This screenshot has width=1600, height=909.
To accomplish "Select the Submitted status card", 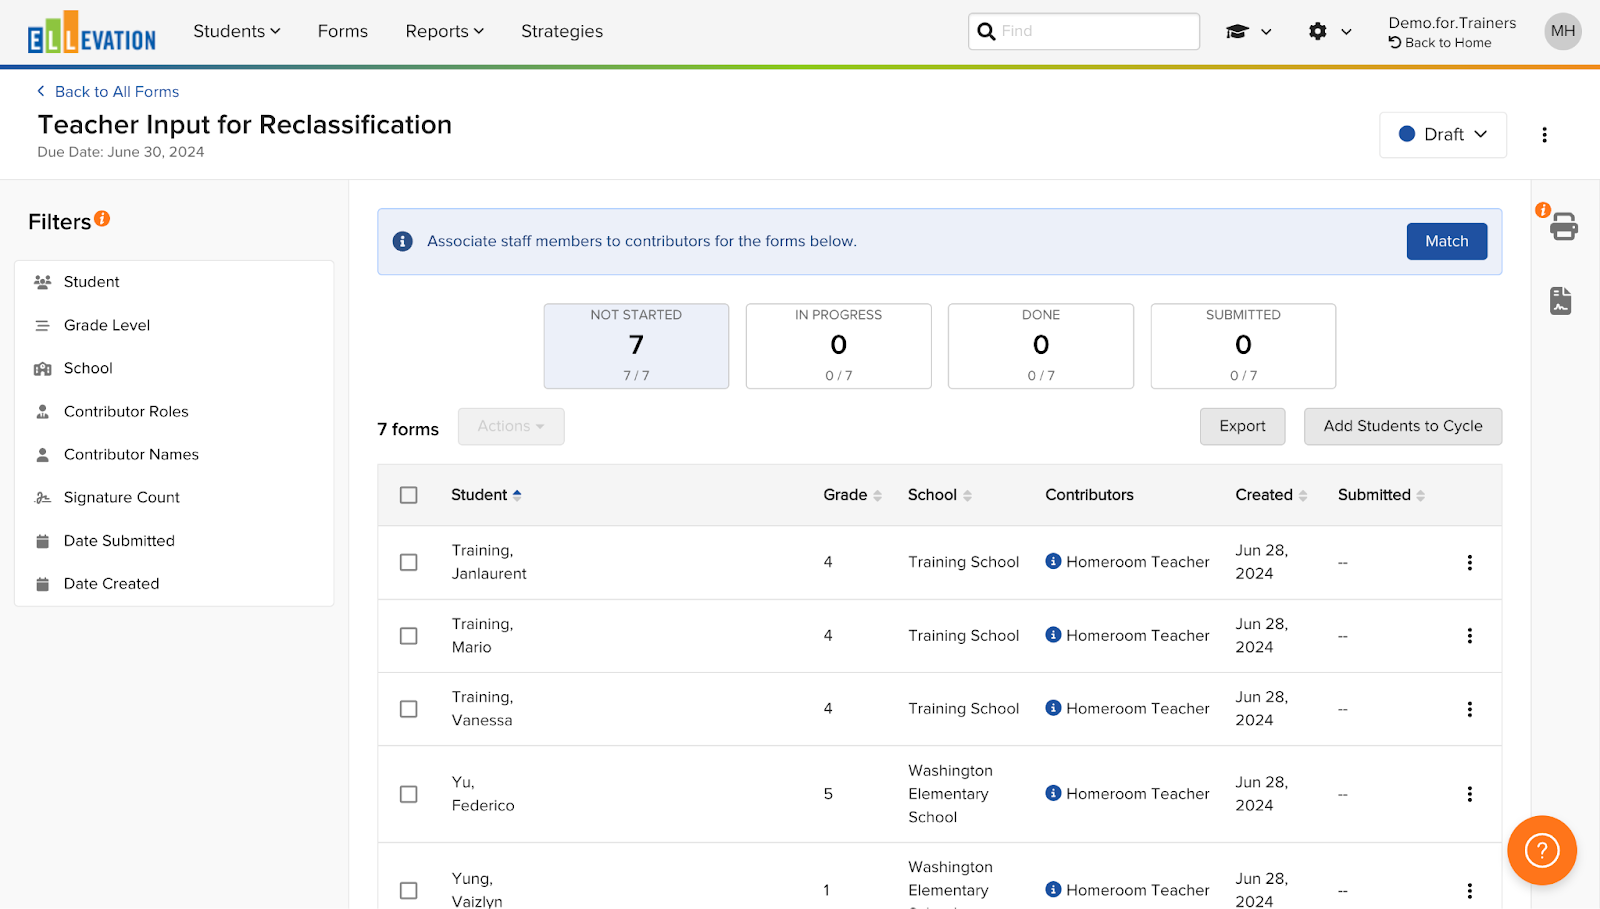I will click(1243, 346).
